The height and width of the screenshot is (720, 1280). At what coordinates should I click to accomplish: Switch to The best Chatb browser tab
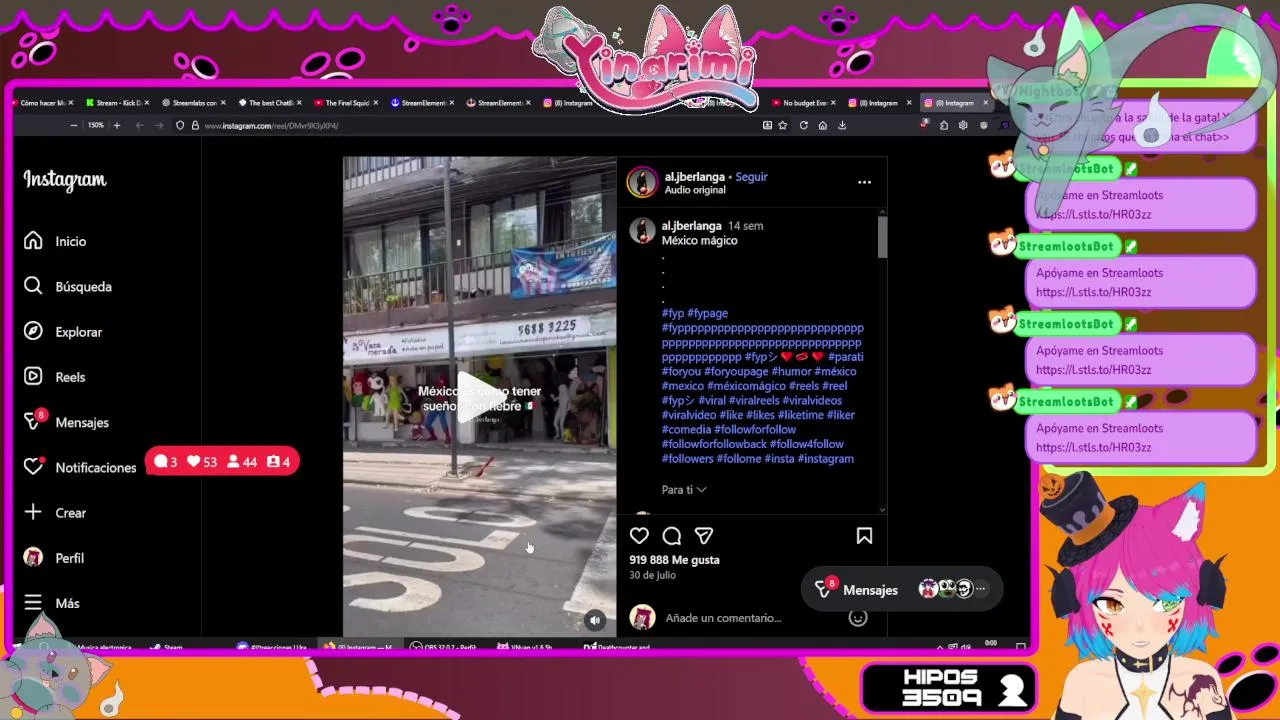coord(269,103)
